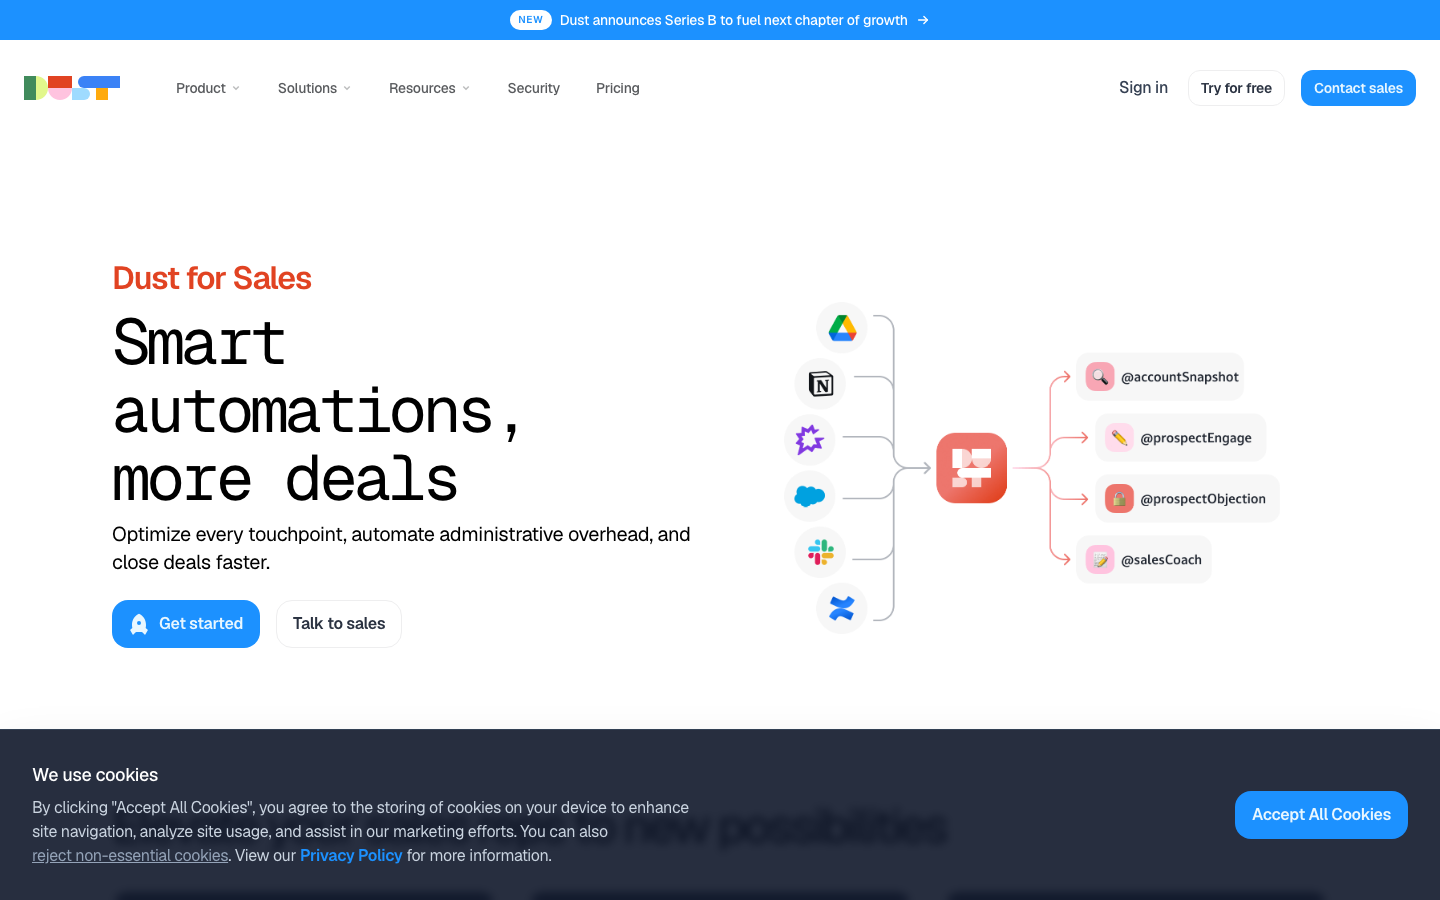This screenshot has width=1440, height=900.
Task: Select the @salesCoach agent chip
Action: tap(1144, 560)
